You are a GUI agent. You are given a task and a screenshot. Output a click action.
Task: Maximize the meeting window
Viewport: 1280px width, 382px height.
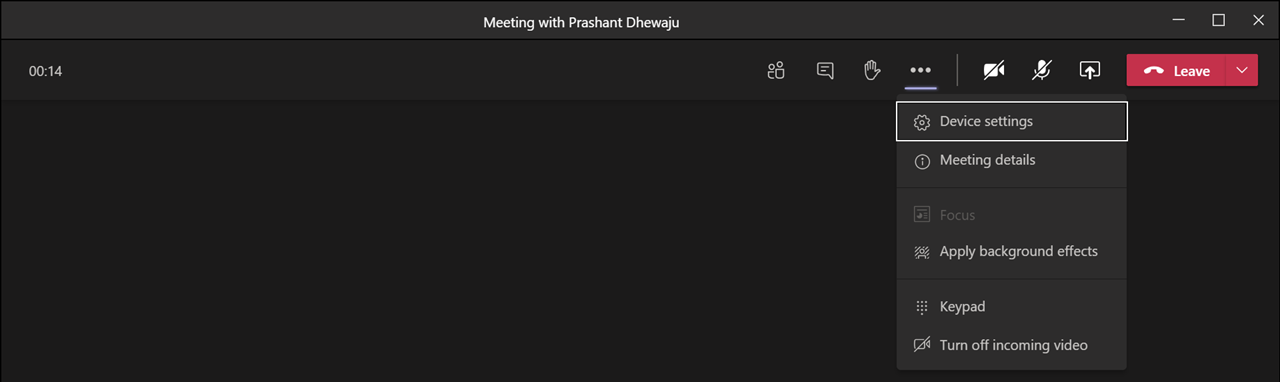(x=1218, y=20)
